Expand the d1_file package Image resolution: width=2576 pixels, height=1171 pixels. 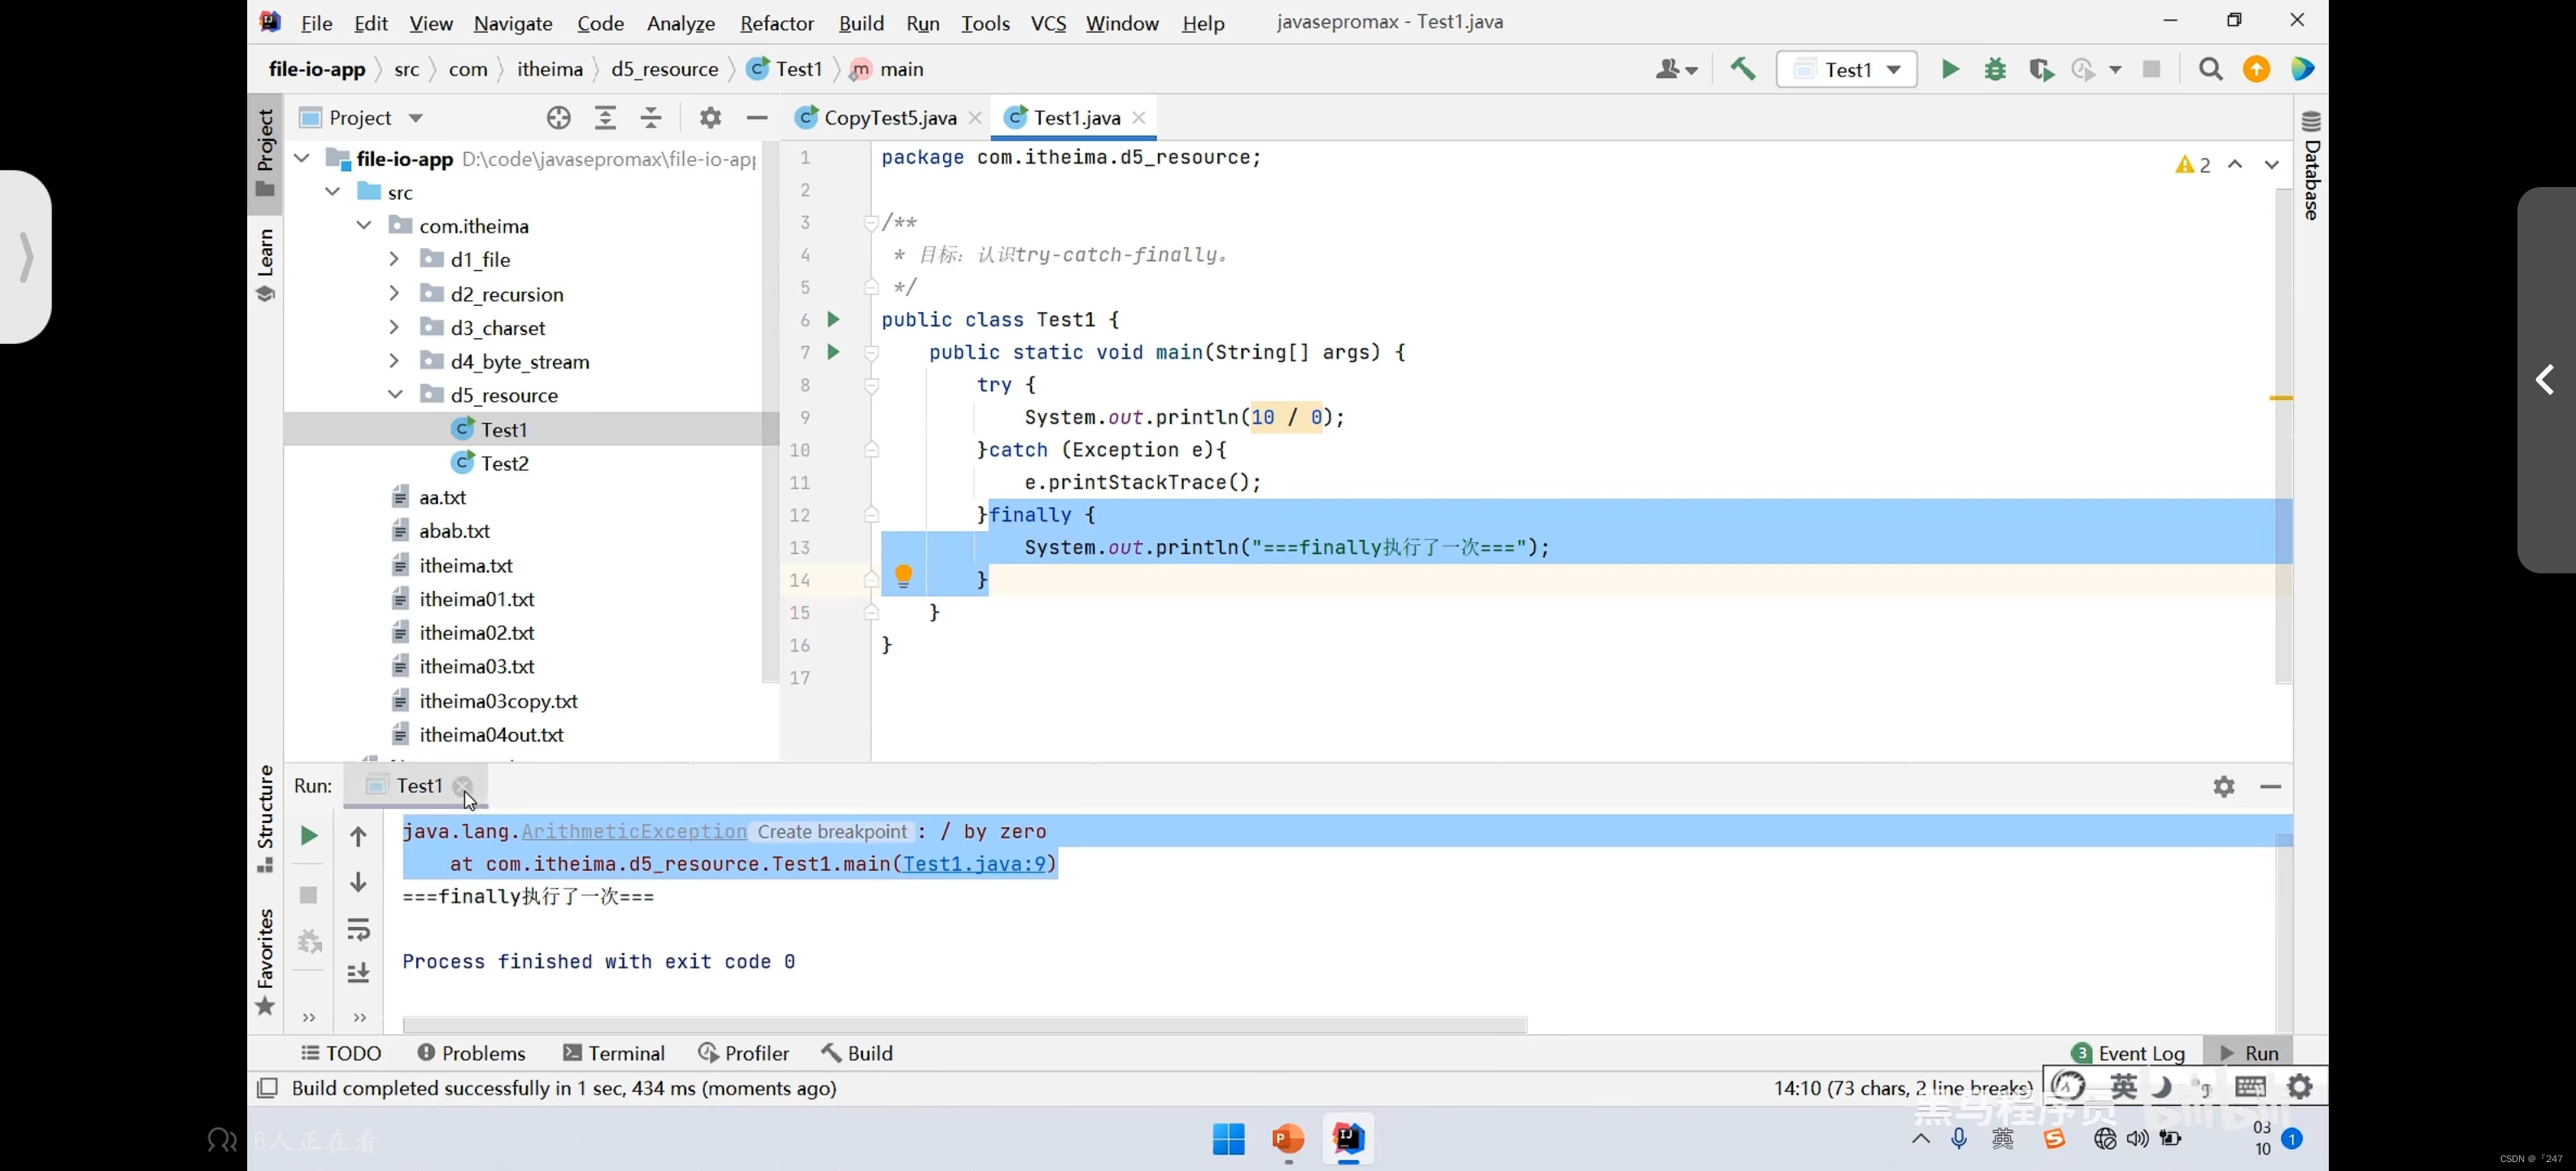[x=394, y=260]
